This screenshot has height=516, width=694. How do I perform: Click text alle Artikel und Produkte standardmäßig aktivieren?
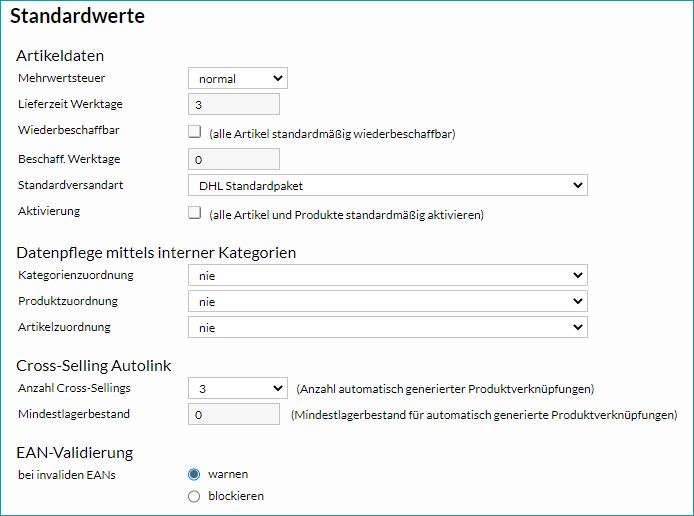click(347, 215)
